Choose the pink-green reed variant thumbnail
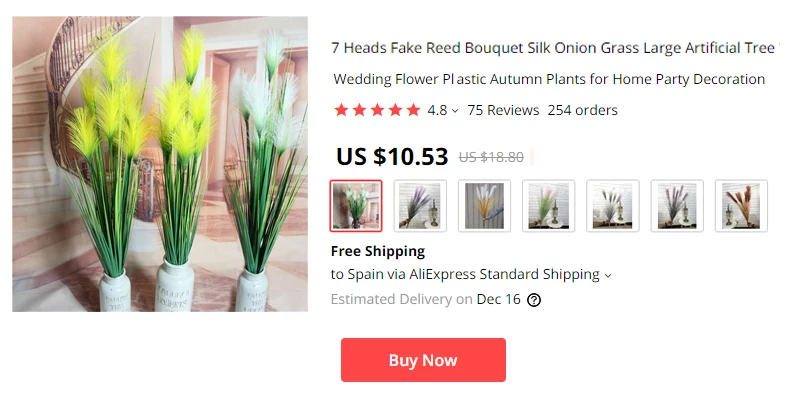790x400 pixels. point(549,206)
